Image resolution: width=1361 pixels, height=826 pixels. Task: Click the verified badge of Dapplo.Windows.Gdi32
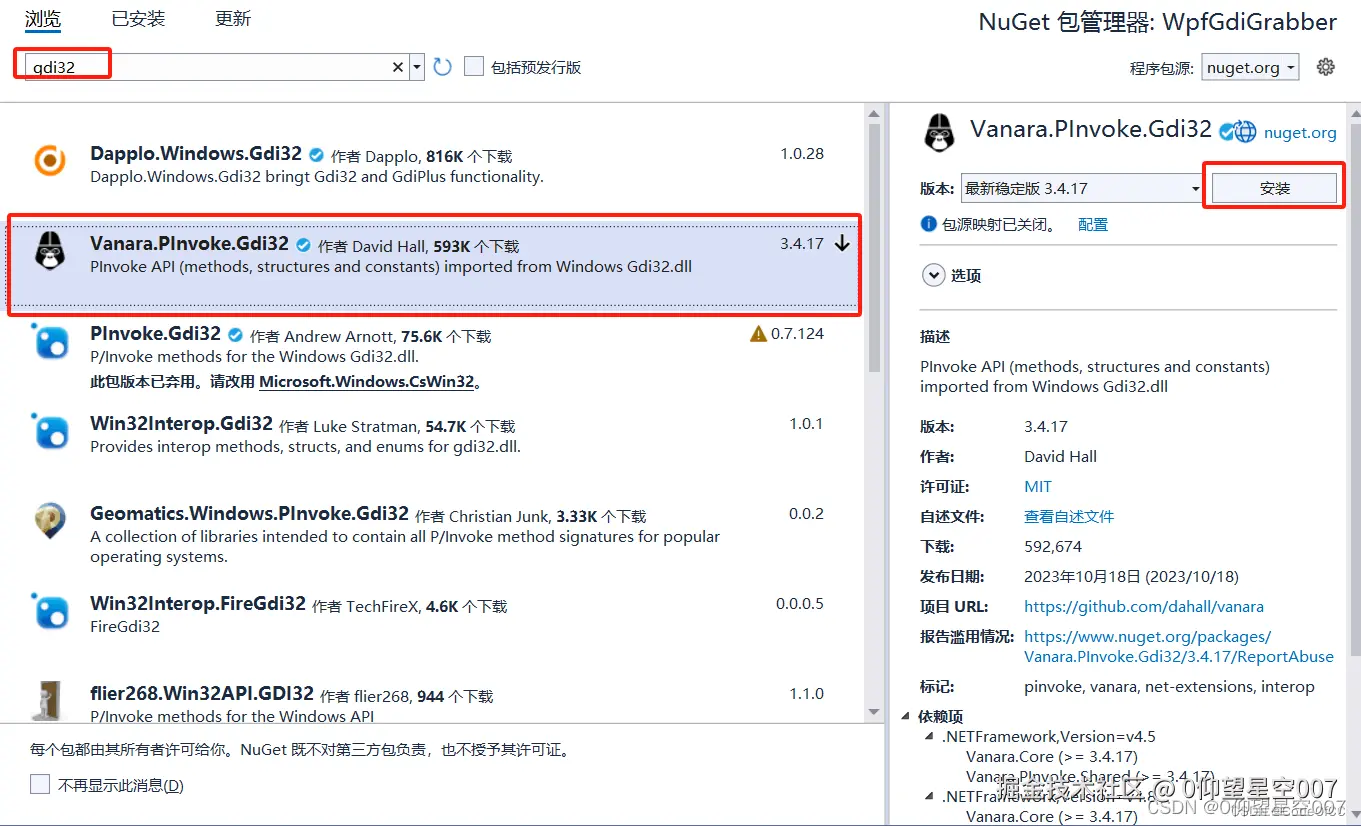[x=316, y=155]
